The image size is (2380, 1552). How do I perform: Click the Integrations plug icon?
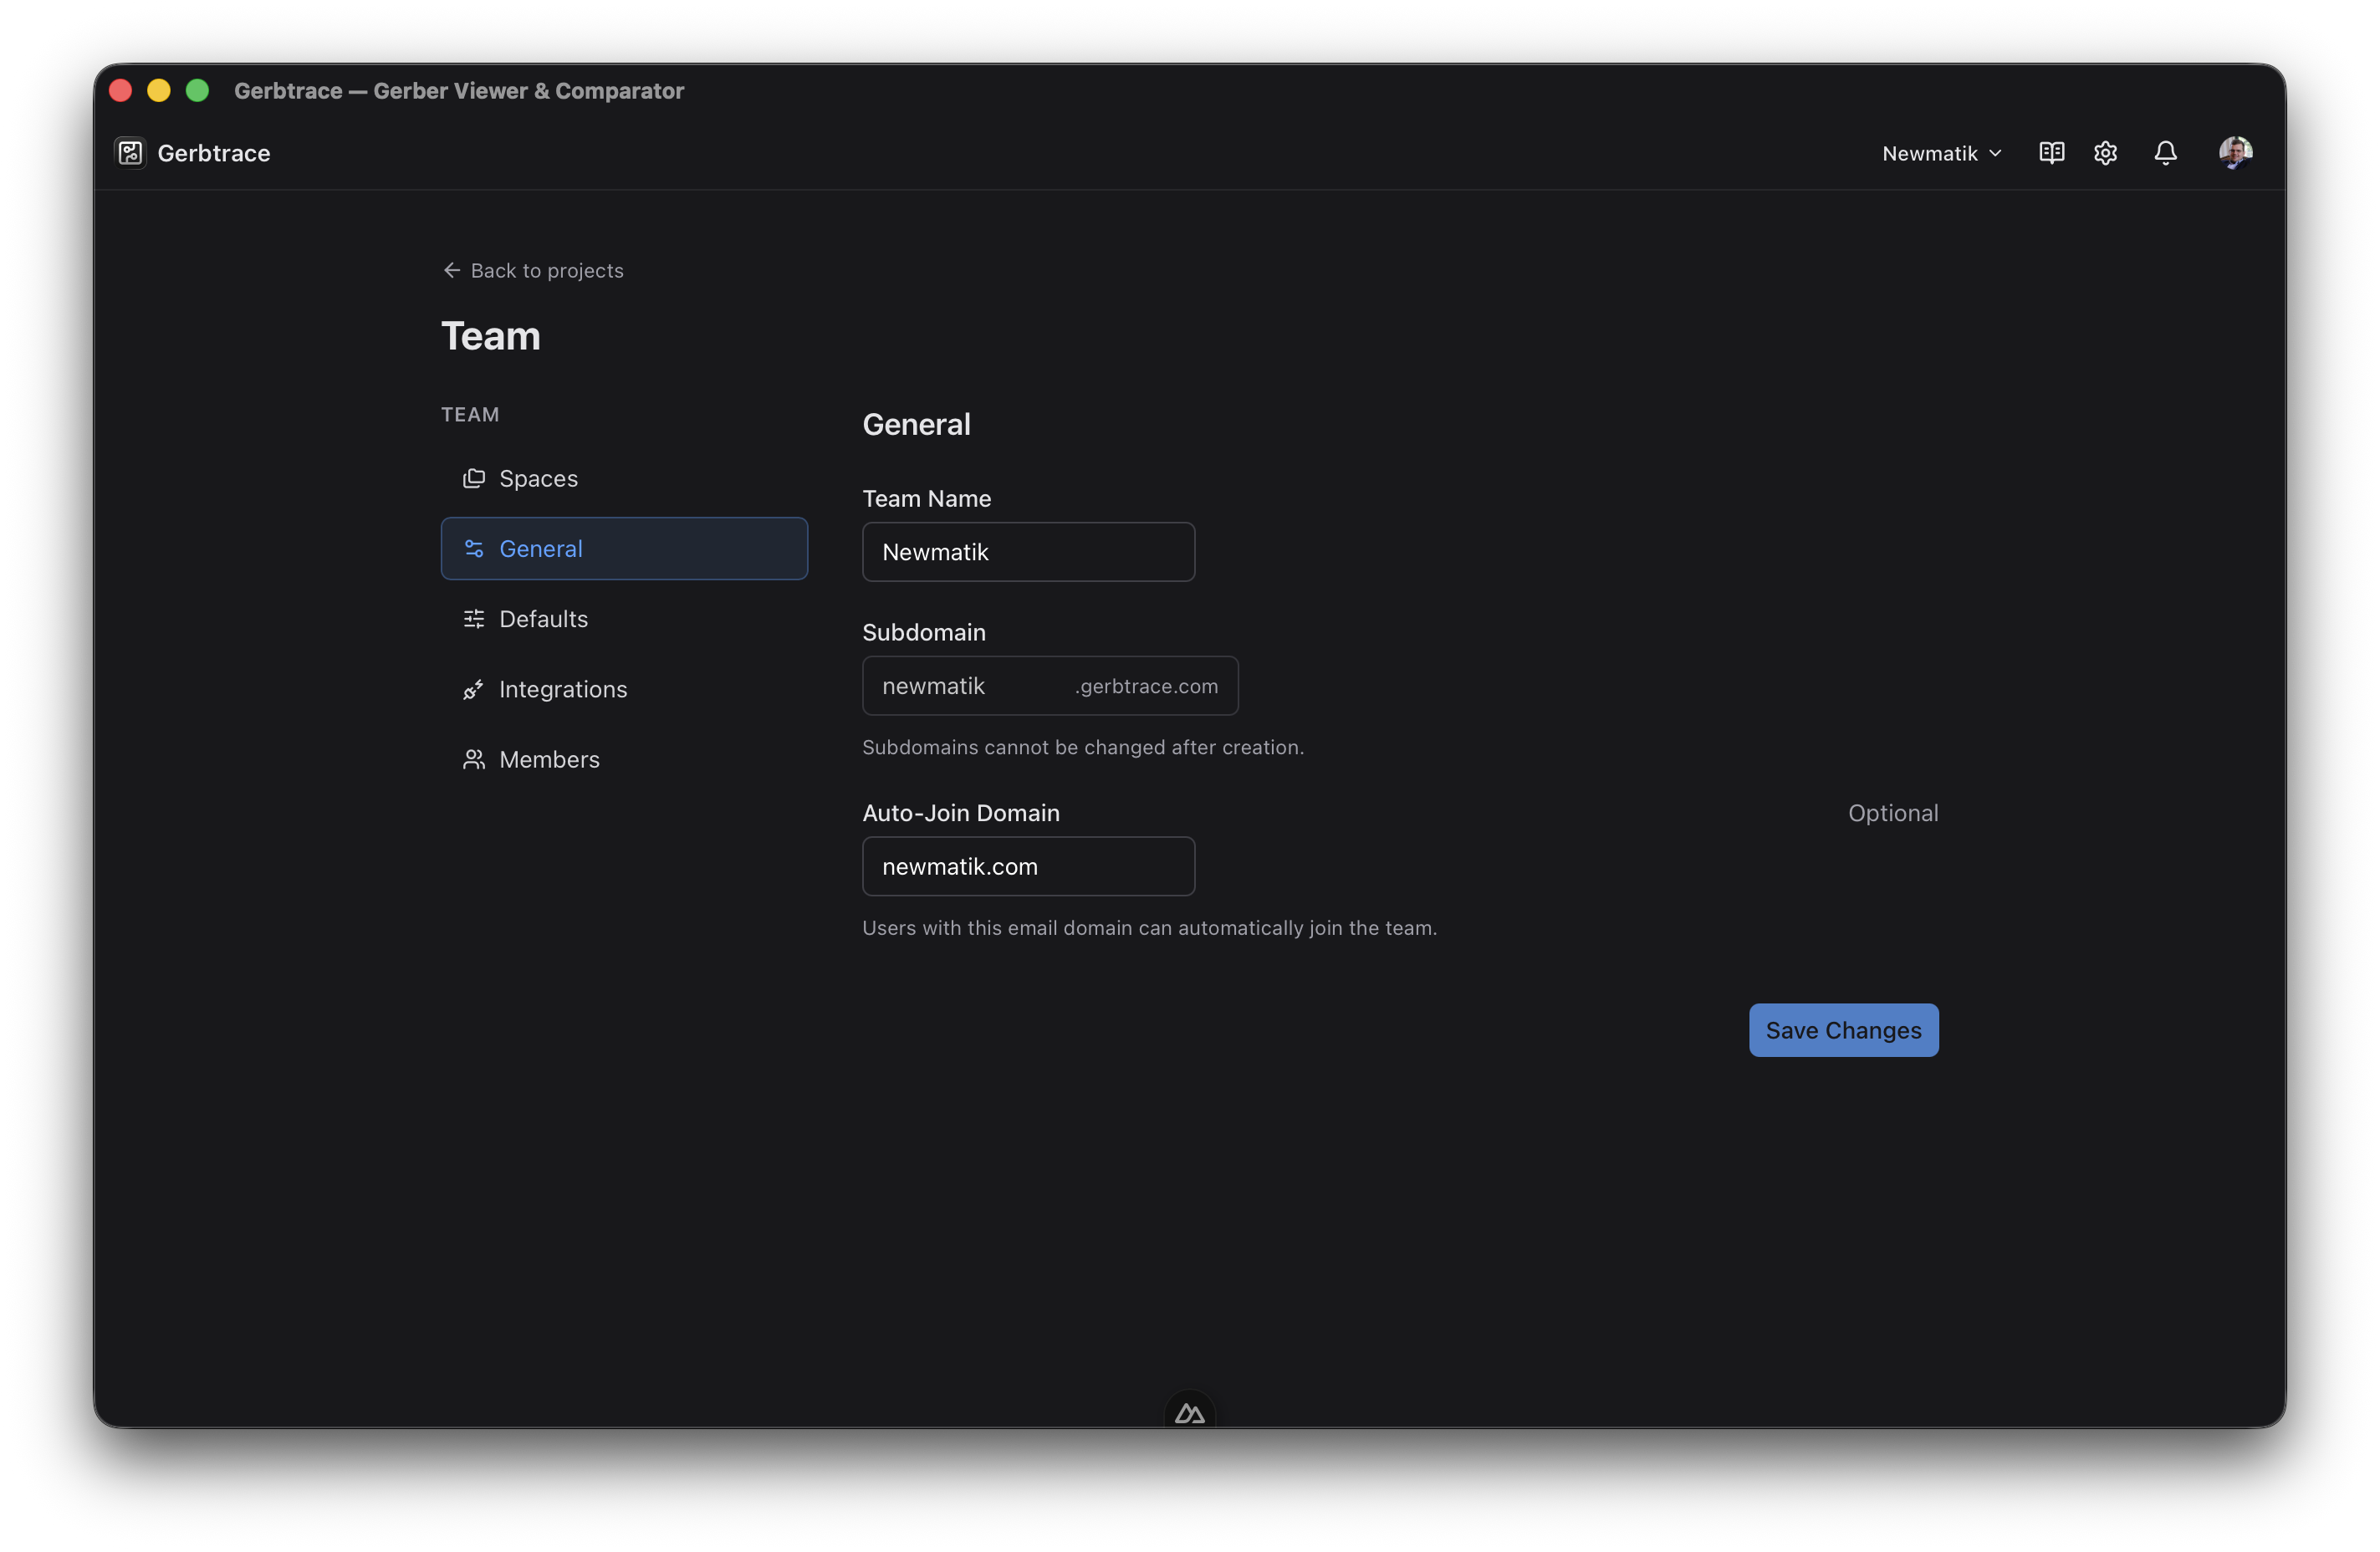pyautogui.click(x=474, y=689)
